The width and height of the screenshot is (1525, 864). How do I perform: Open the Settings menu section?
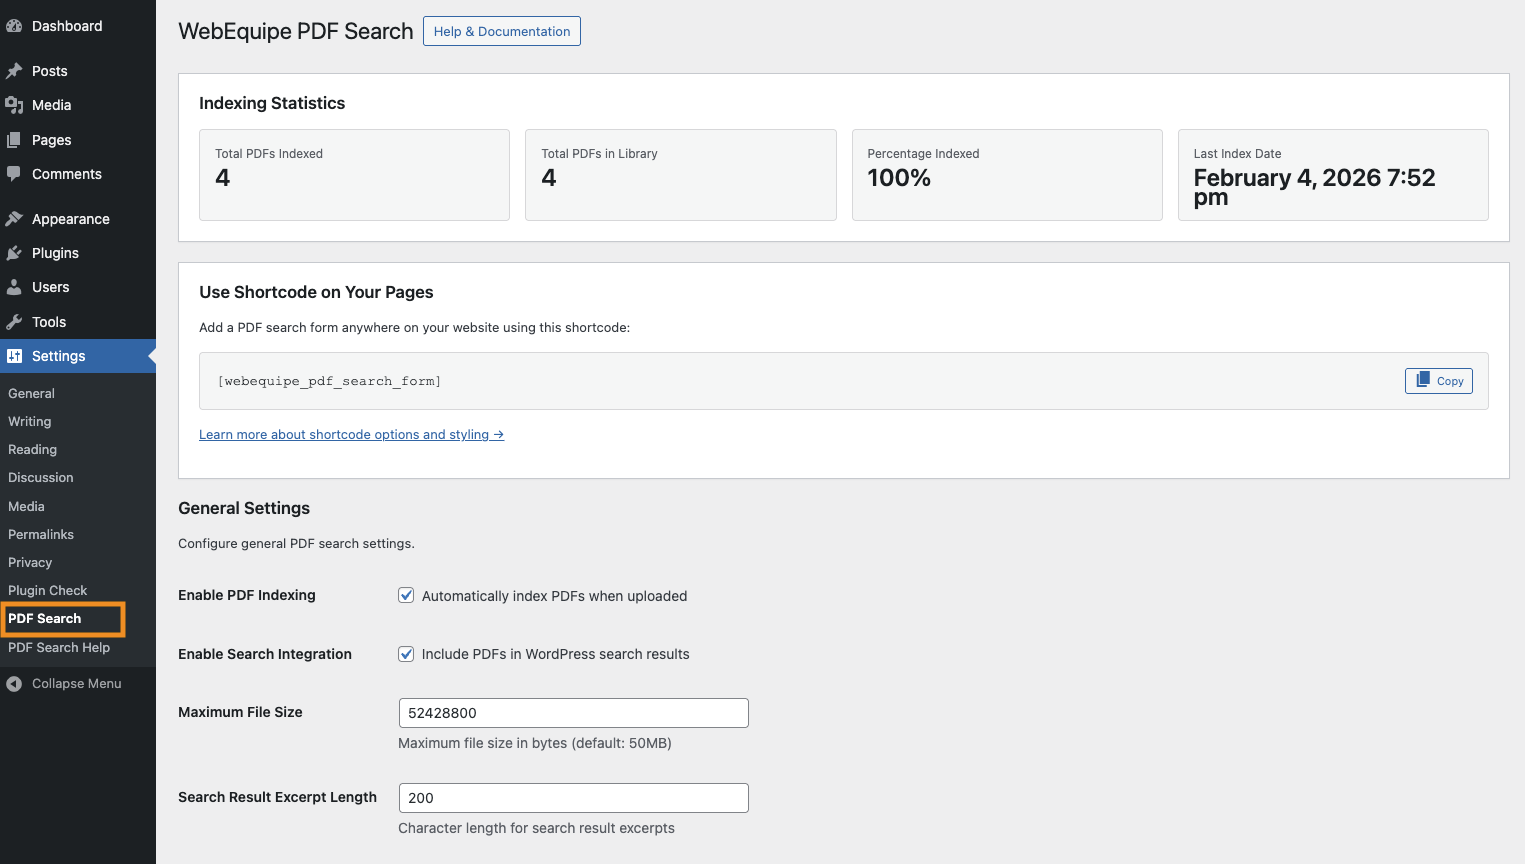[x=58, y=356]
